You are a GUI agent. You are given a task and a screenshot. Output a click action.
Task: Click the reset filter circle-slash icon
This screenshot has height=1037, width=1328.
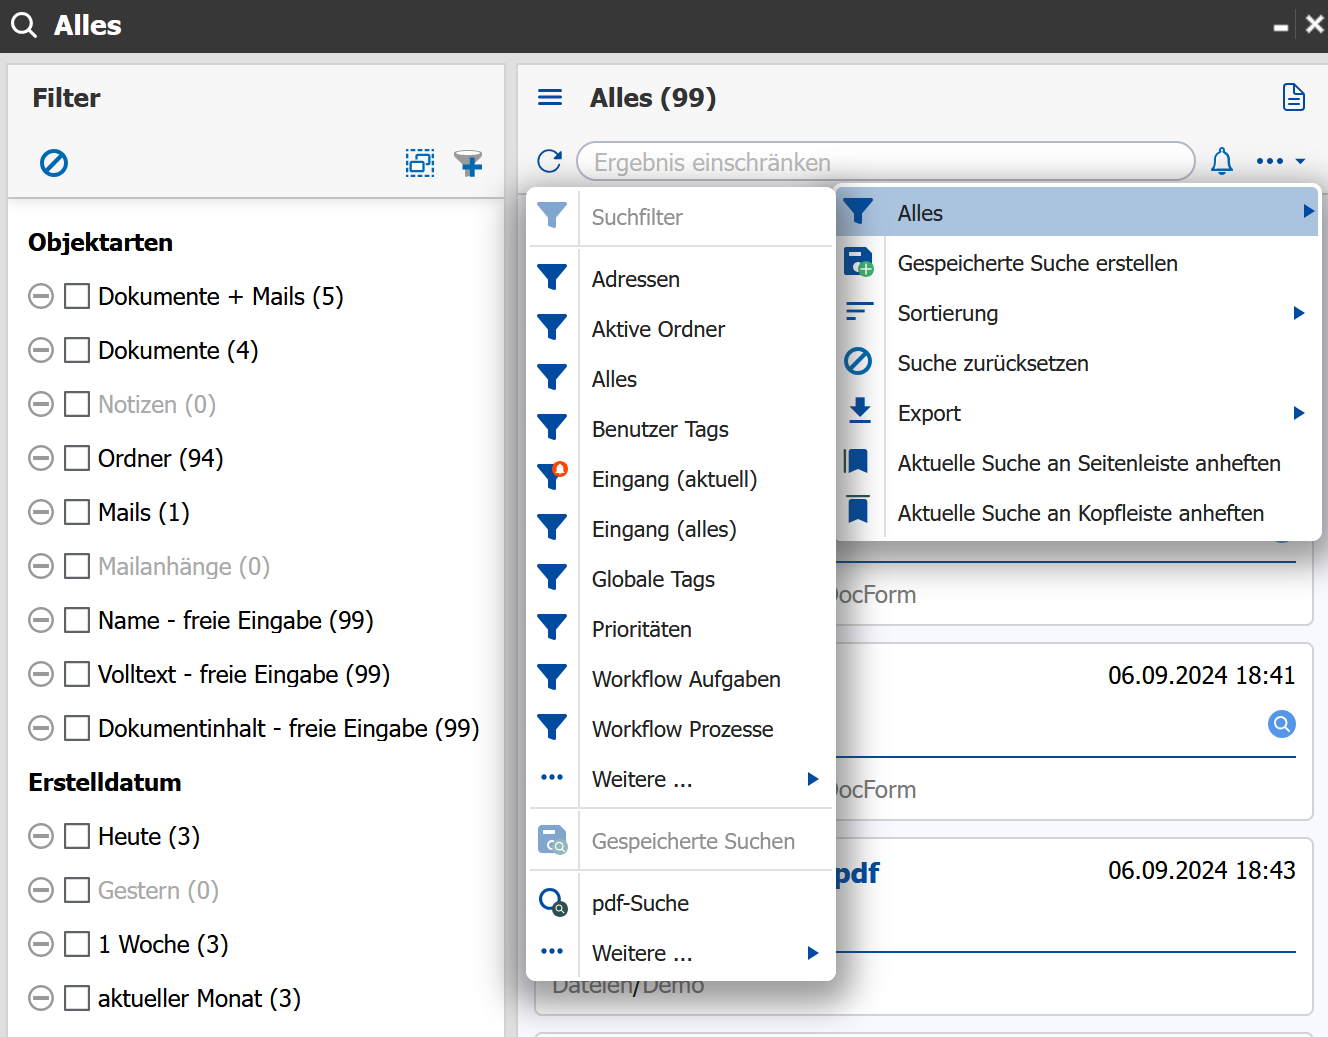54,162
